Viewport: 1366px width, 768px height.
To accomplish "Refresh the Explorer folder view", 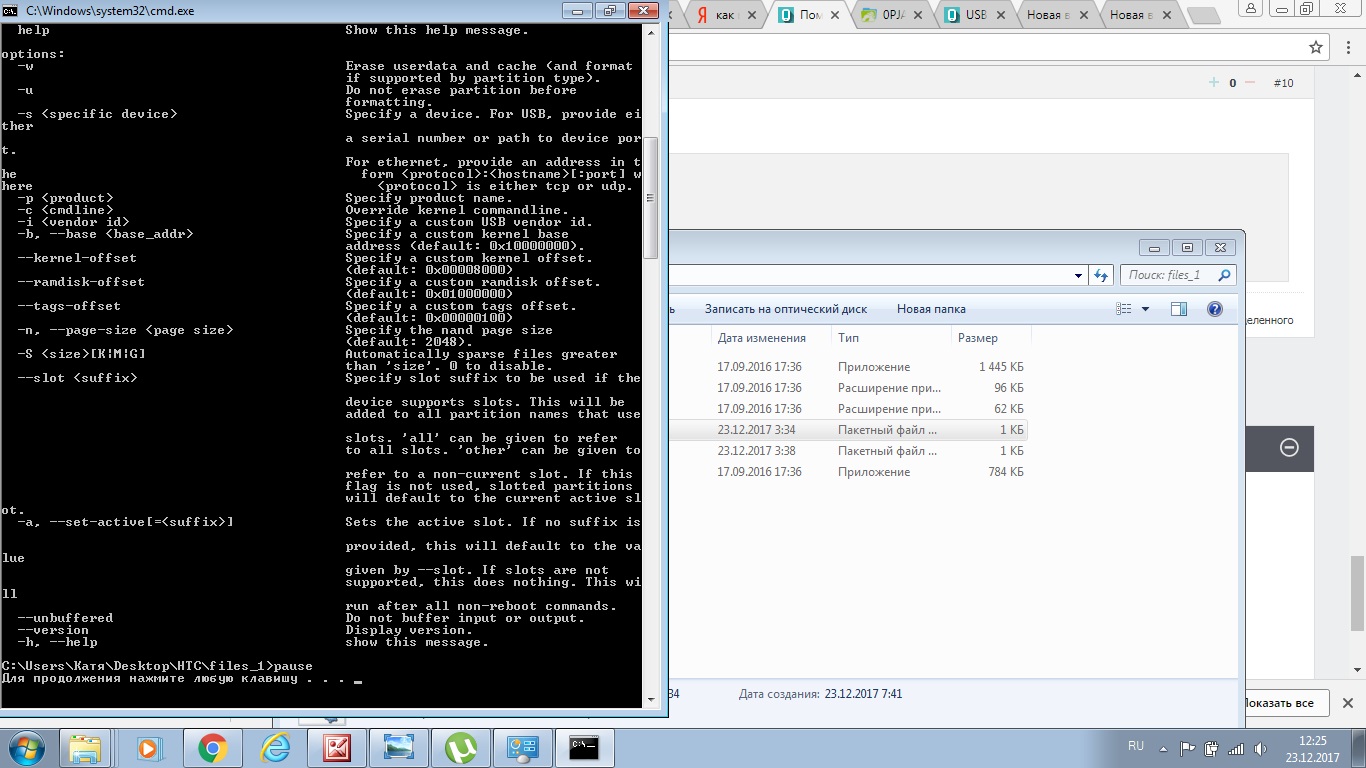I will [x=1101, y=275].
